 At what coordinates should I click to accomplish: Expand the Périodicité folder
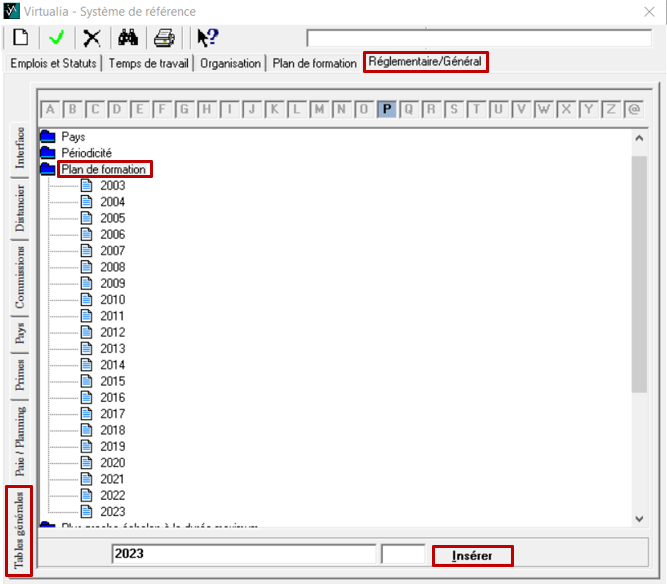coord(47,153)
